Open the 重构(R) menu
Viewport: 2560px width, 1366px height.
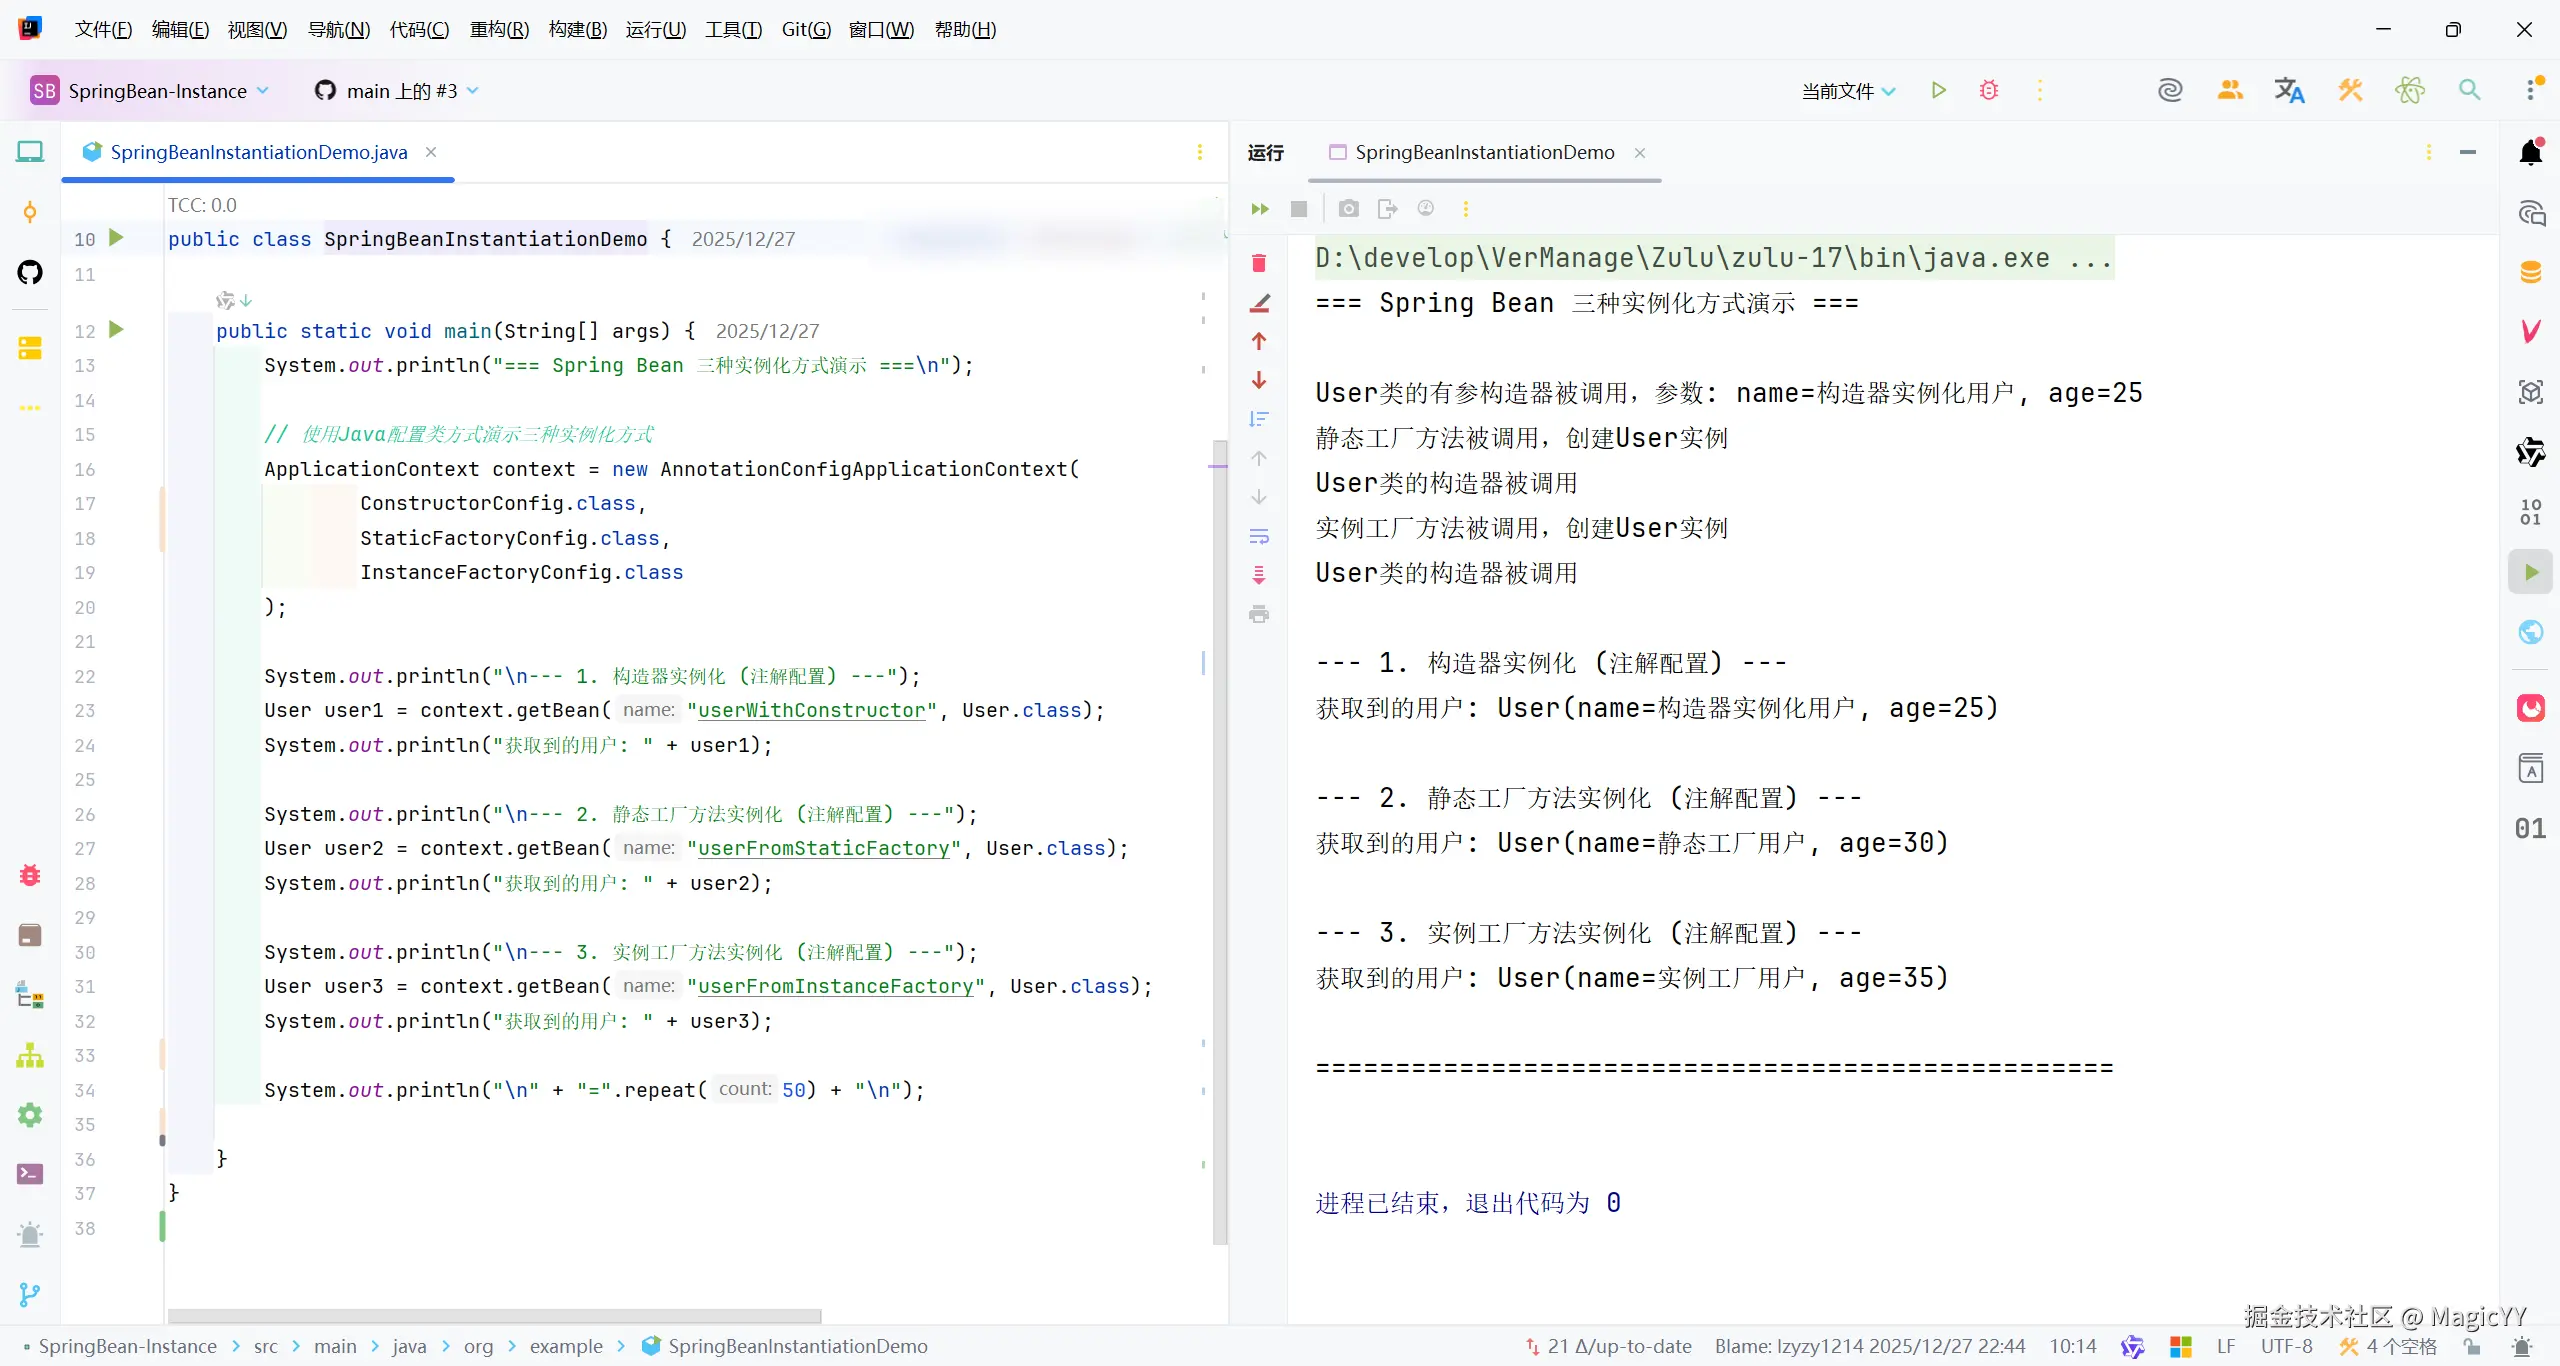point(498,29)
